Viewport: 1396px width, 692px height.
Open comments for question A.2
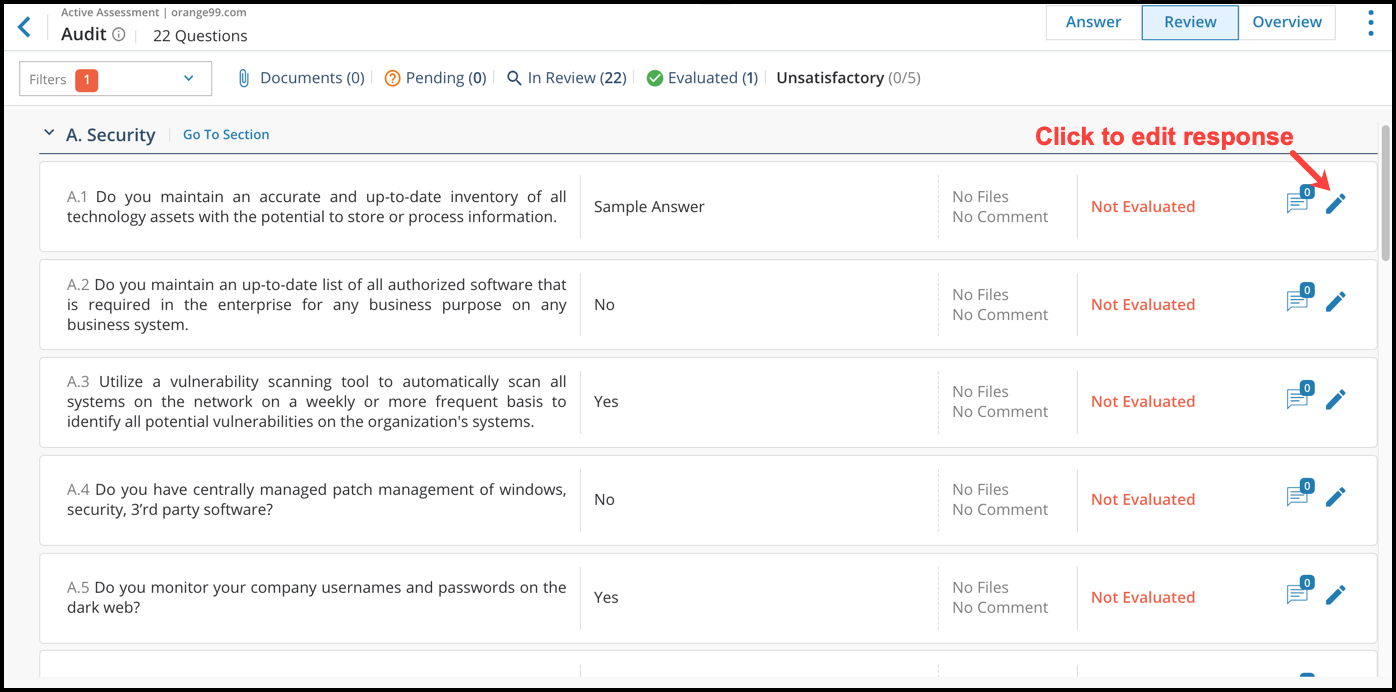[x=1298, y=300]
